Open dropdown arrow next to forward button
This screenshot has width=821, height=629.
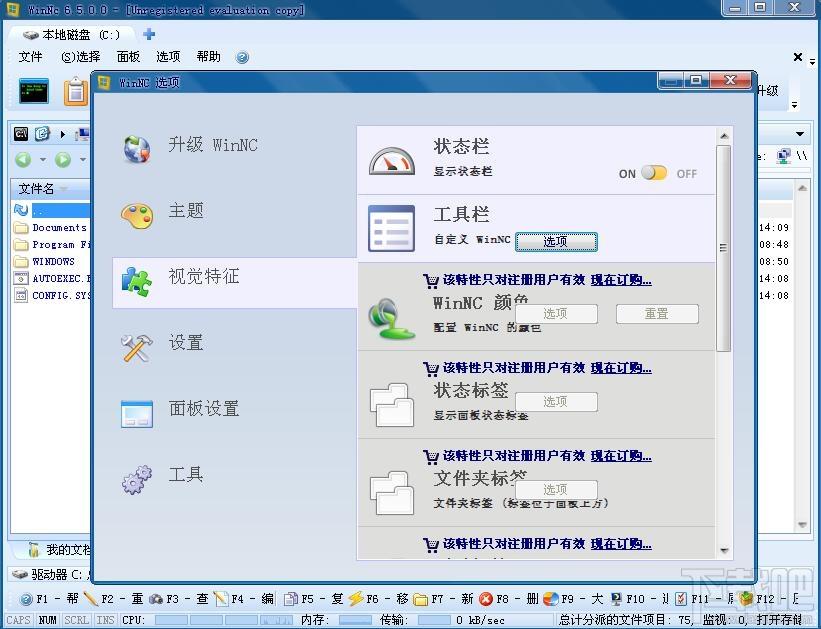click(x=83, y=159)
